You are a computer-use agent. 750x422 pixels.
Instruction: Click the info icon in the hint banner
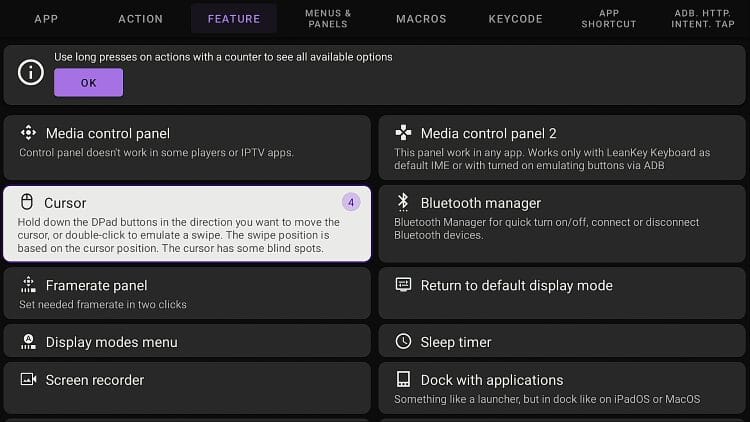31,73
